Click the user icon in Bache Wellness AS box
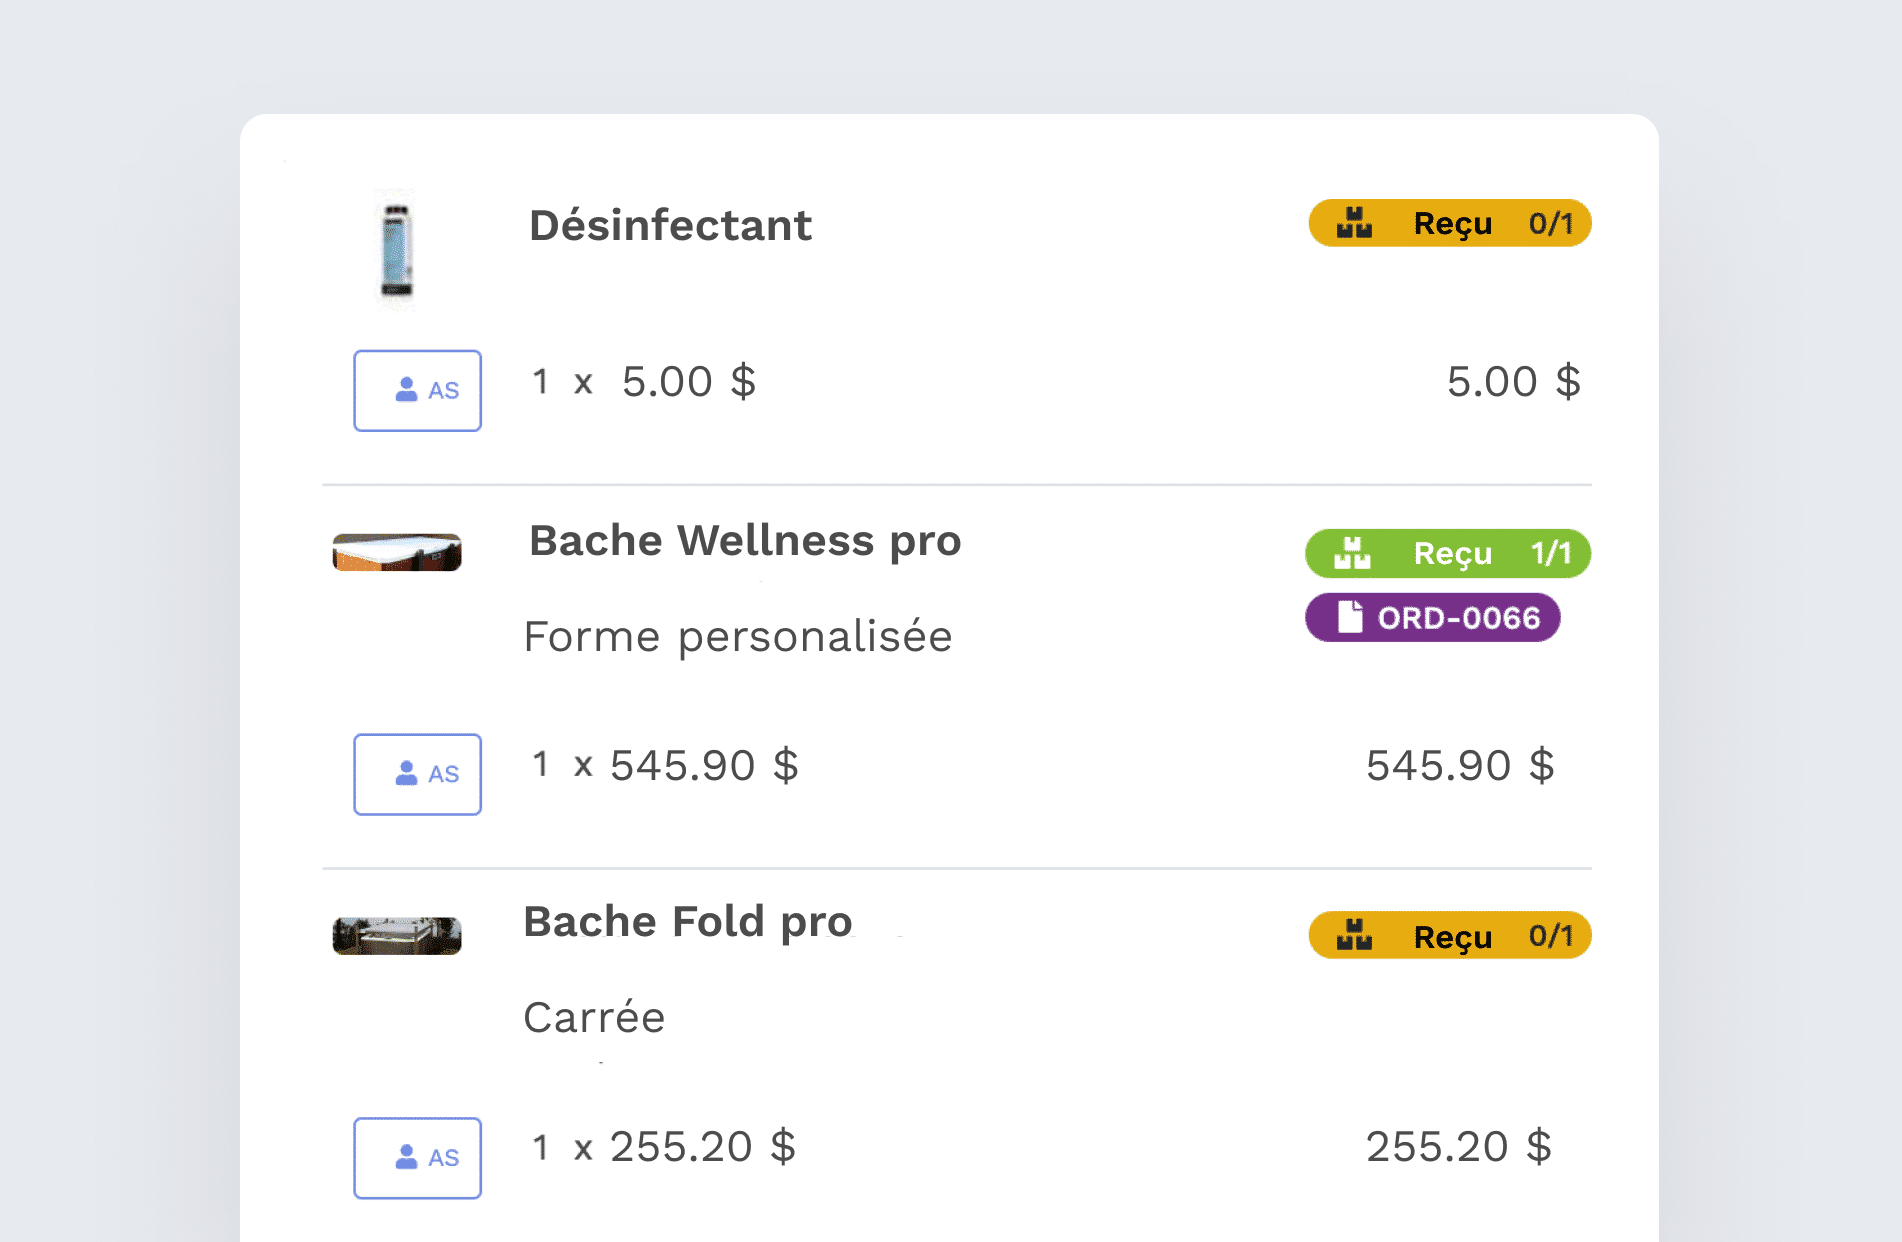This screenshot has height=1242, width=1902. [406, 773]
